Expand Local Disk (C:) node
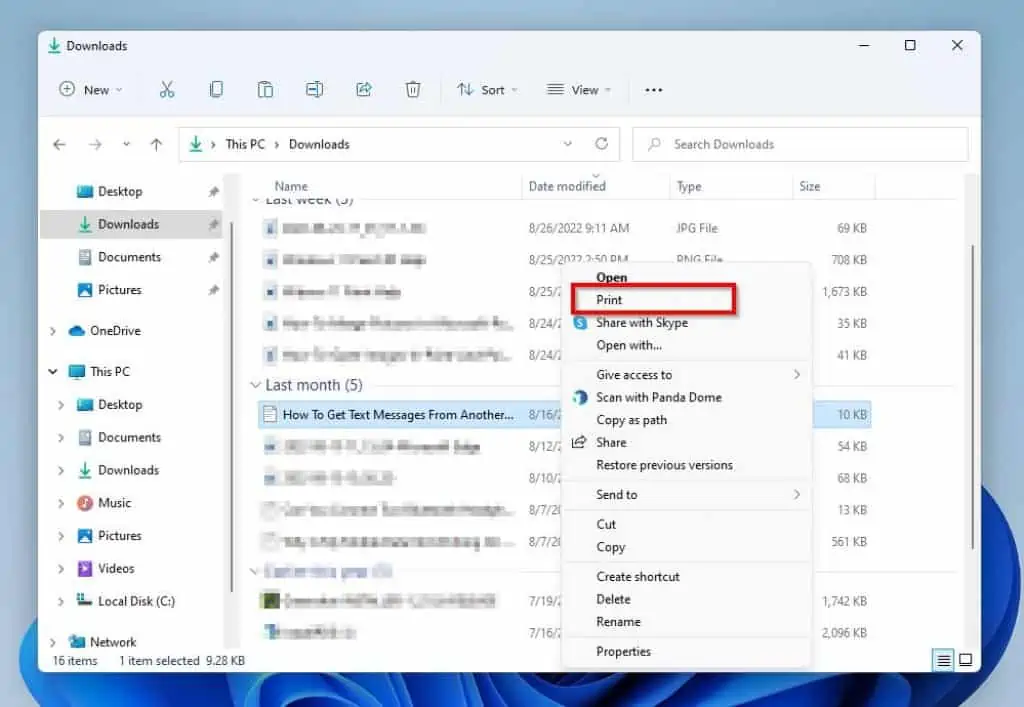 [61, 601]
